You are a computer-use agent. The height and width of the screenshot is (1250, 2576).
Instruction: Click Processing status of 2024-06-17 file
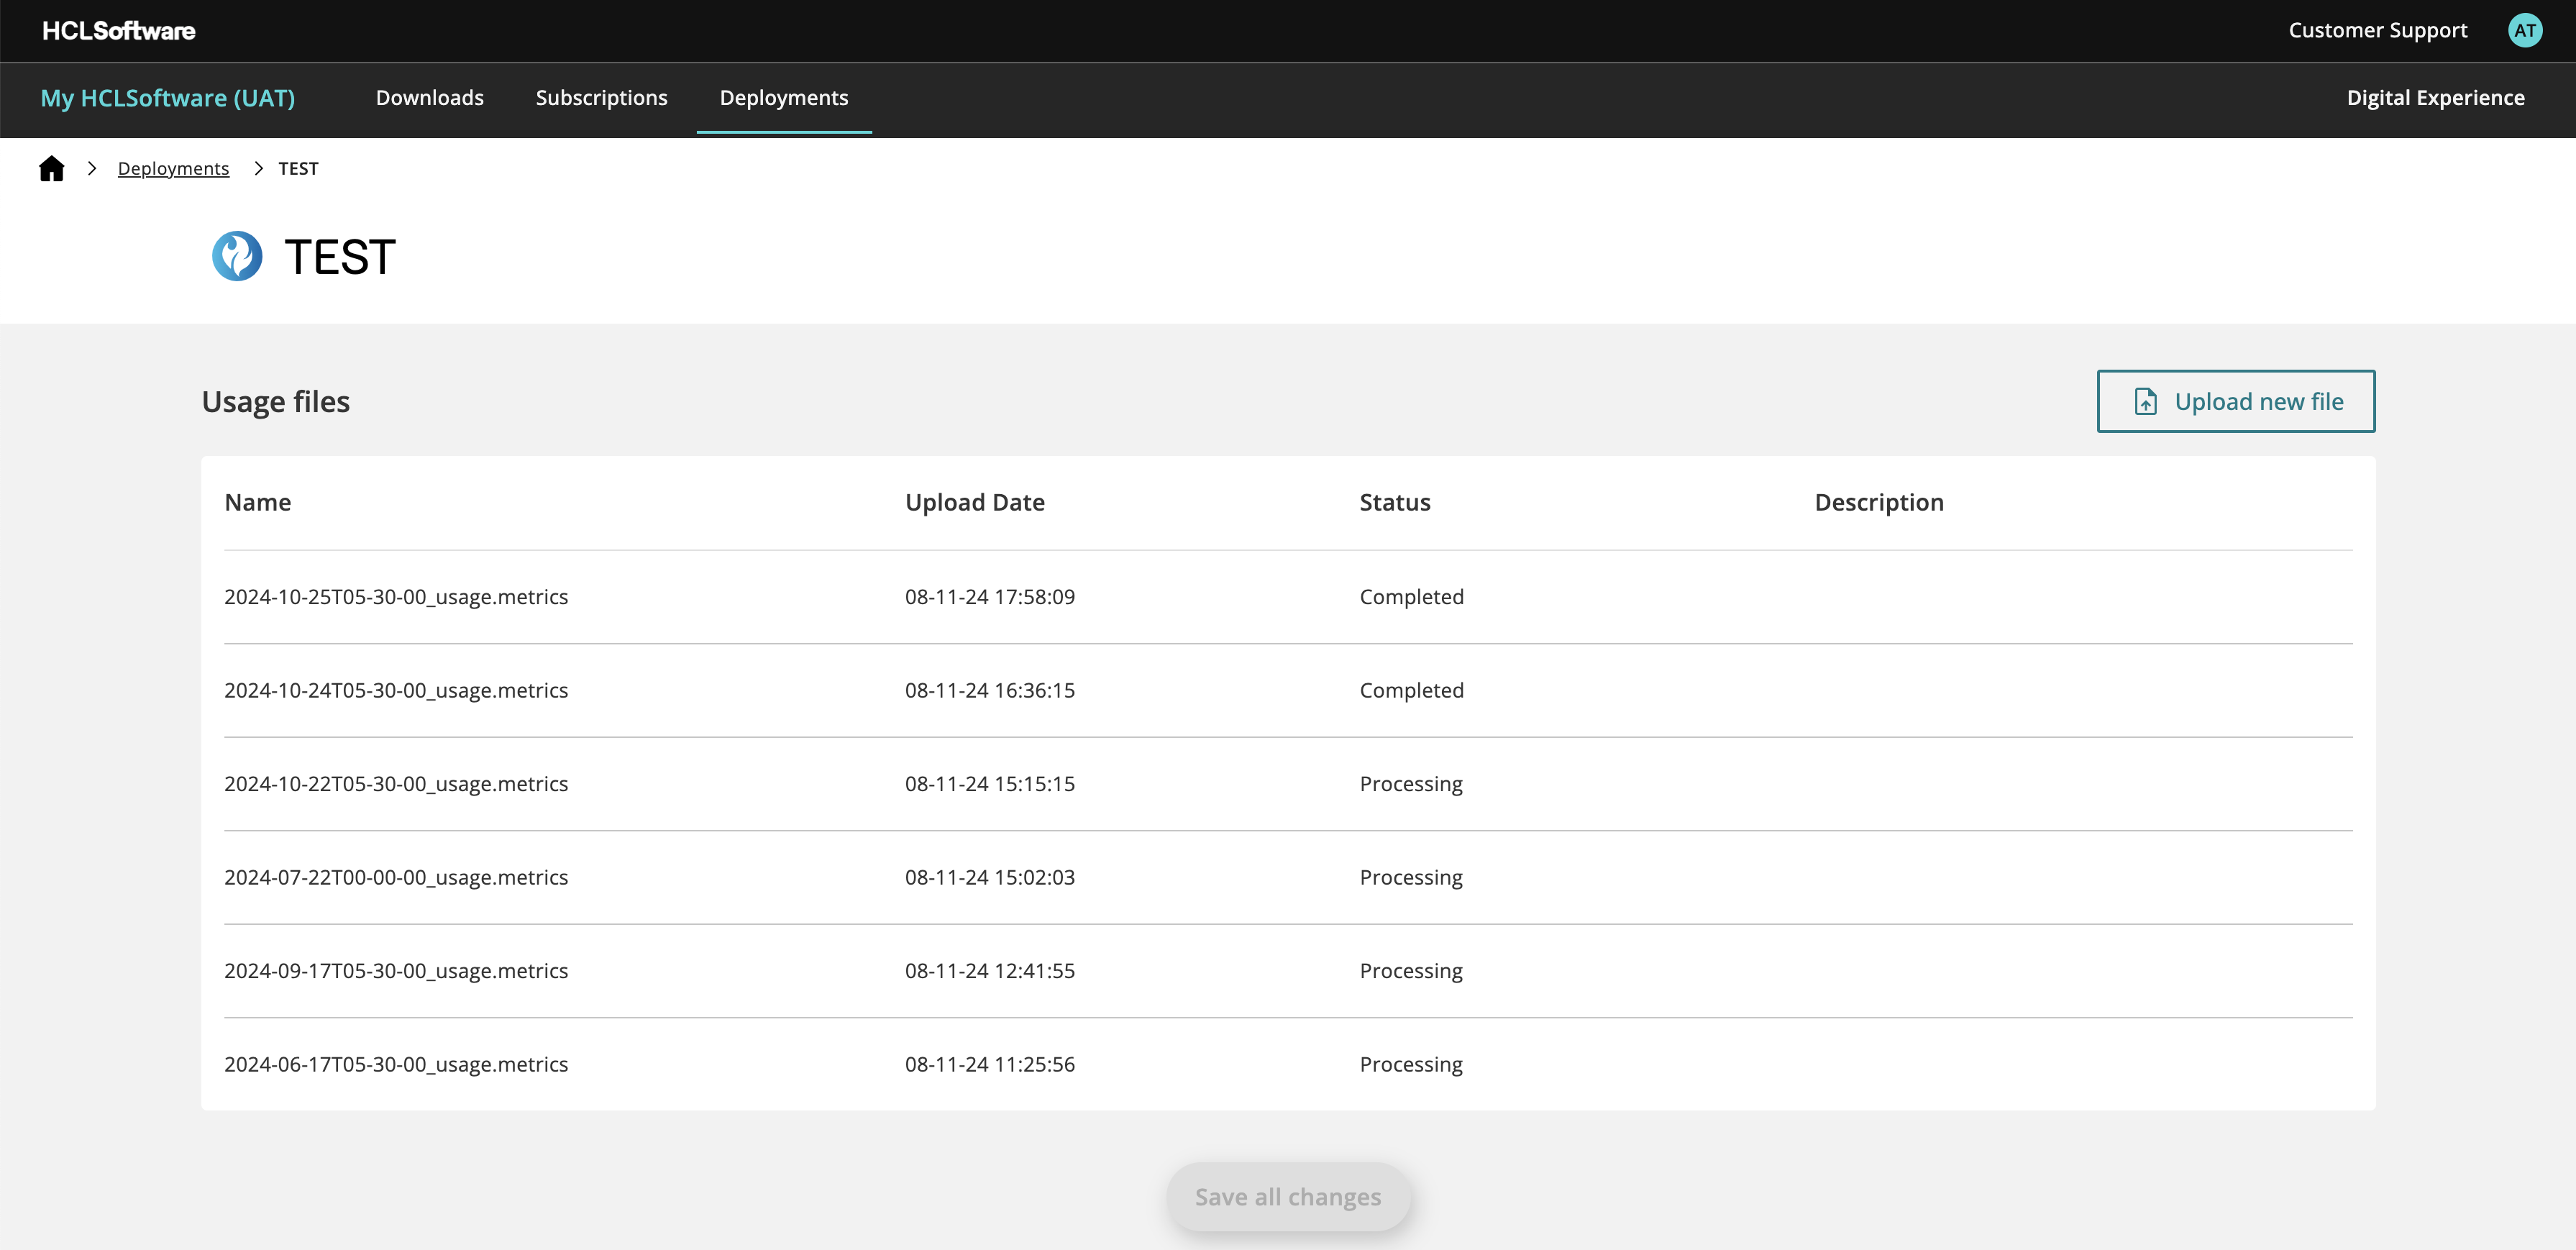(1411, 1064)
